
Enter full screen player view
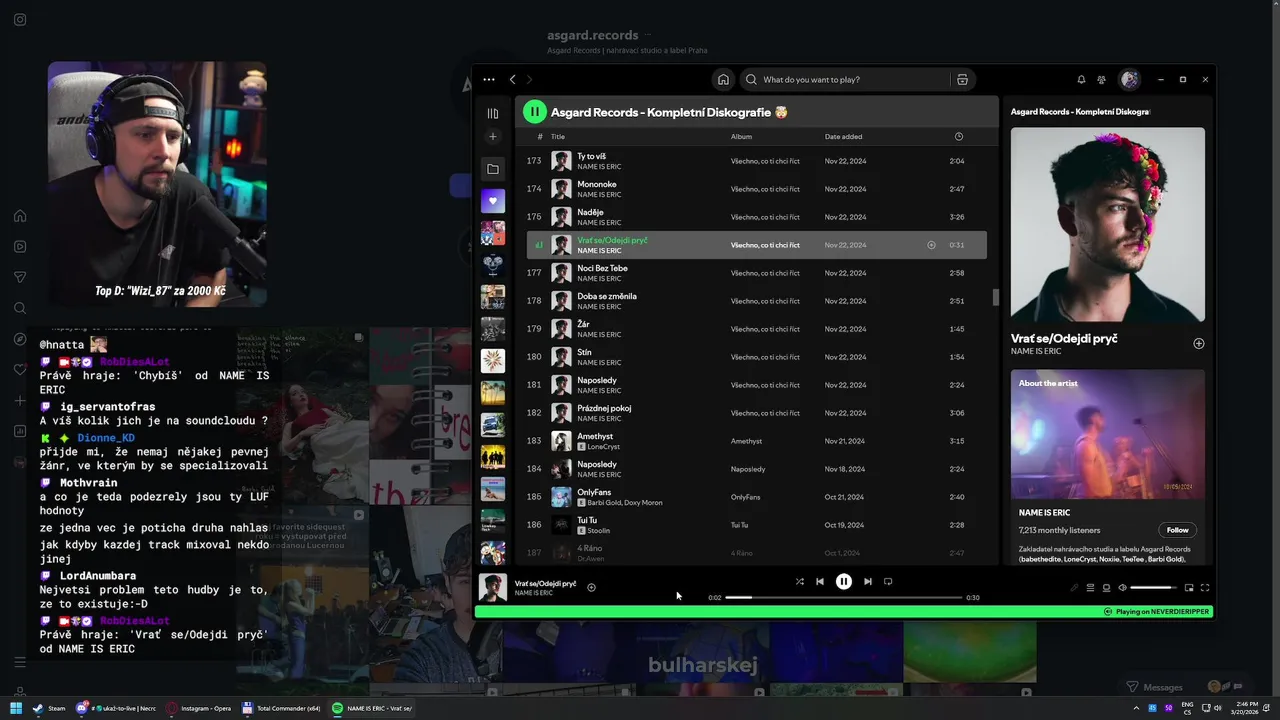(1205, 588)
